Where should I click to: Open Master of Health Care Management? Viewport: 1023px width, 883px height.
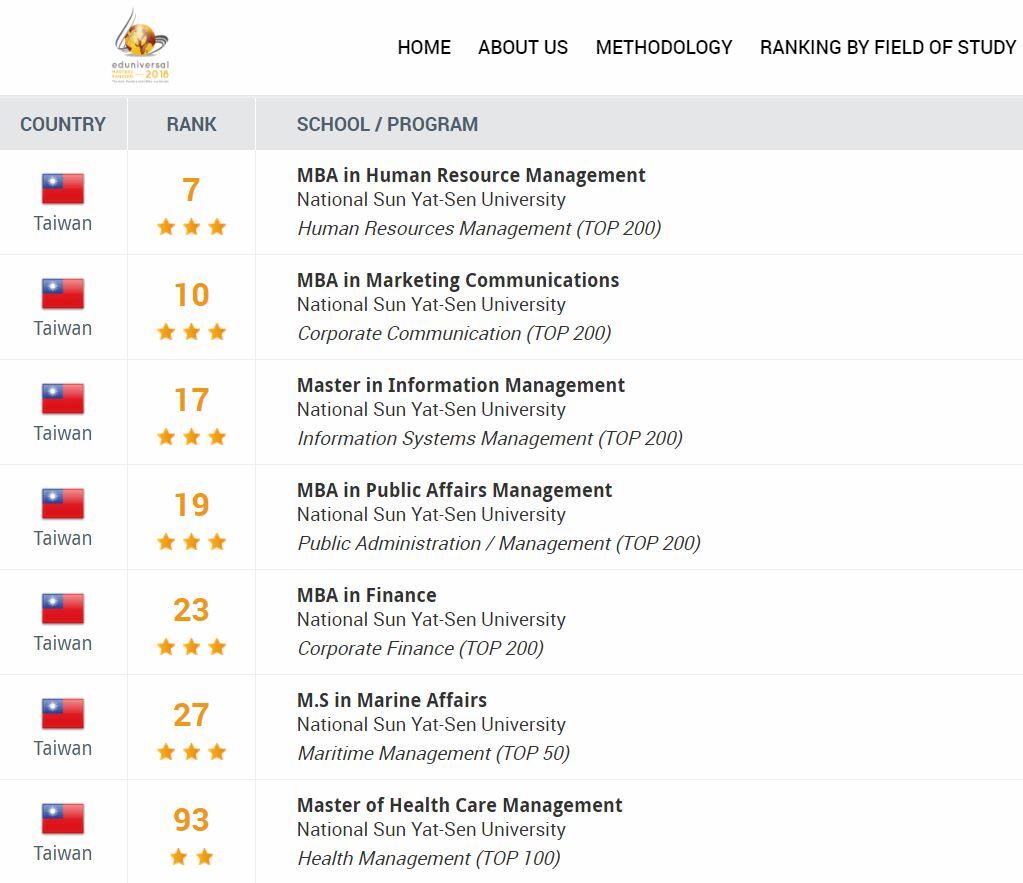(459, 805)
